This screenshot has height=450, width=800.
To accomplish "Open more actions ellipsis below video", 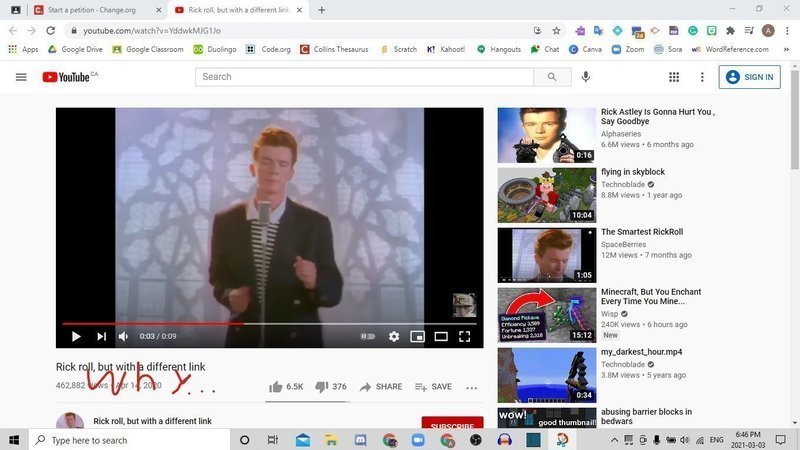I will (471, 388).
